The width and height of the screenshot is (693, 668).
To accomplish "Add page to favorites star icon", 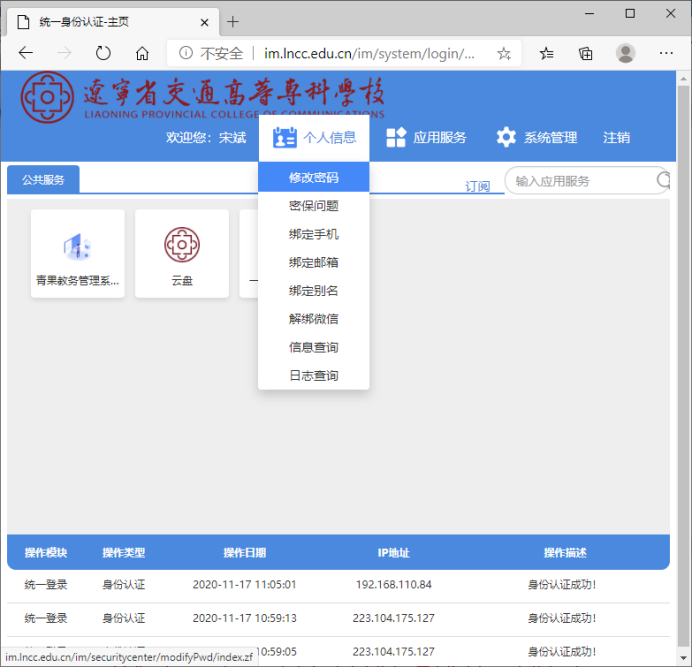I will click(x=503, y=53).
